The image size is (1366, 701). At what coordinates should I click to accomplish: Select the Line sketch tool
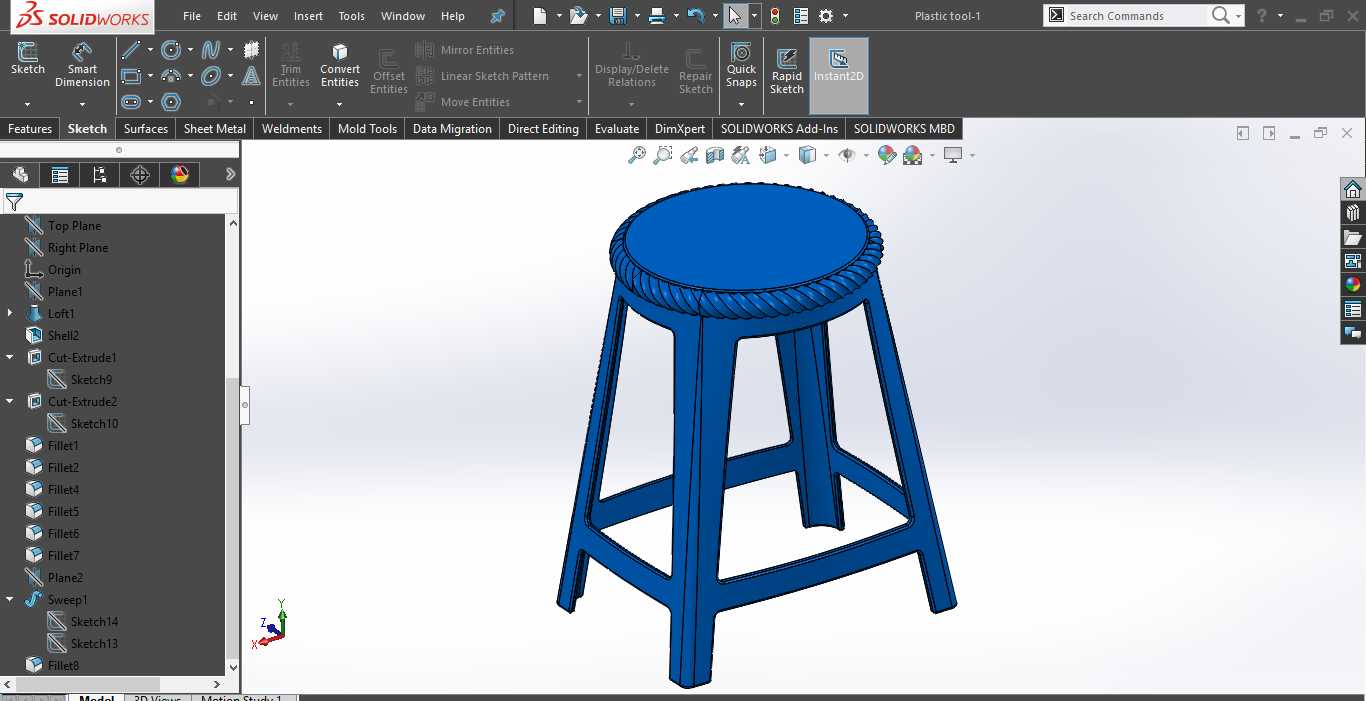[130, 50]
